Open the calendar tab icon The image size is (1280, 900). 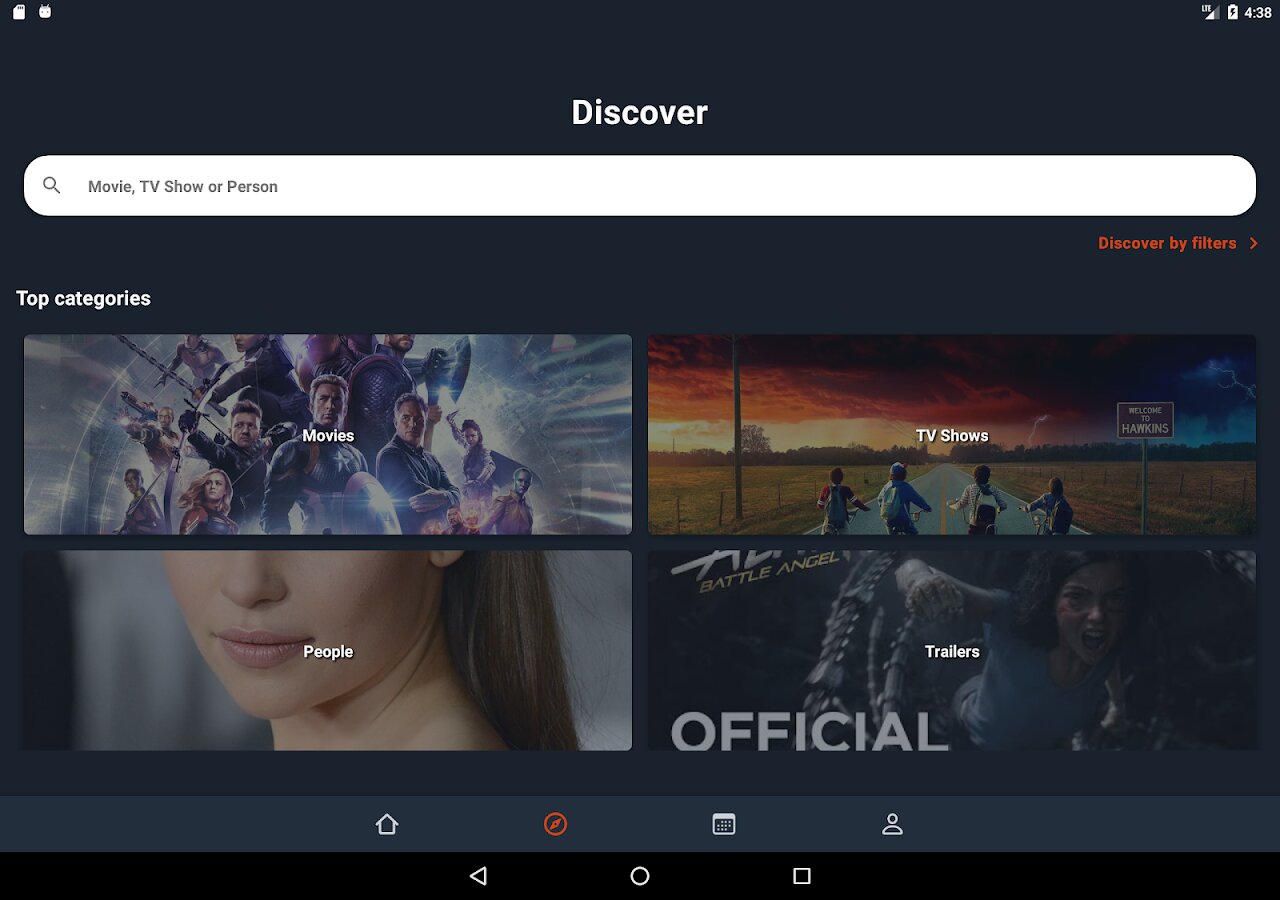click(724, 824)
